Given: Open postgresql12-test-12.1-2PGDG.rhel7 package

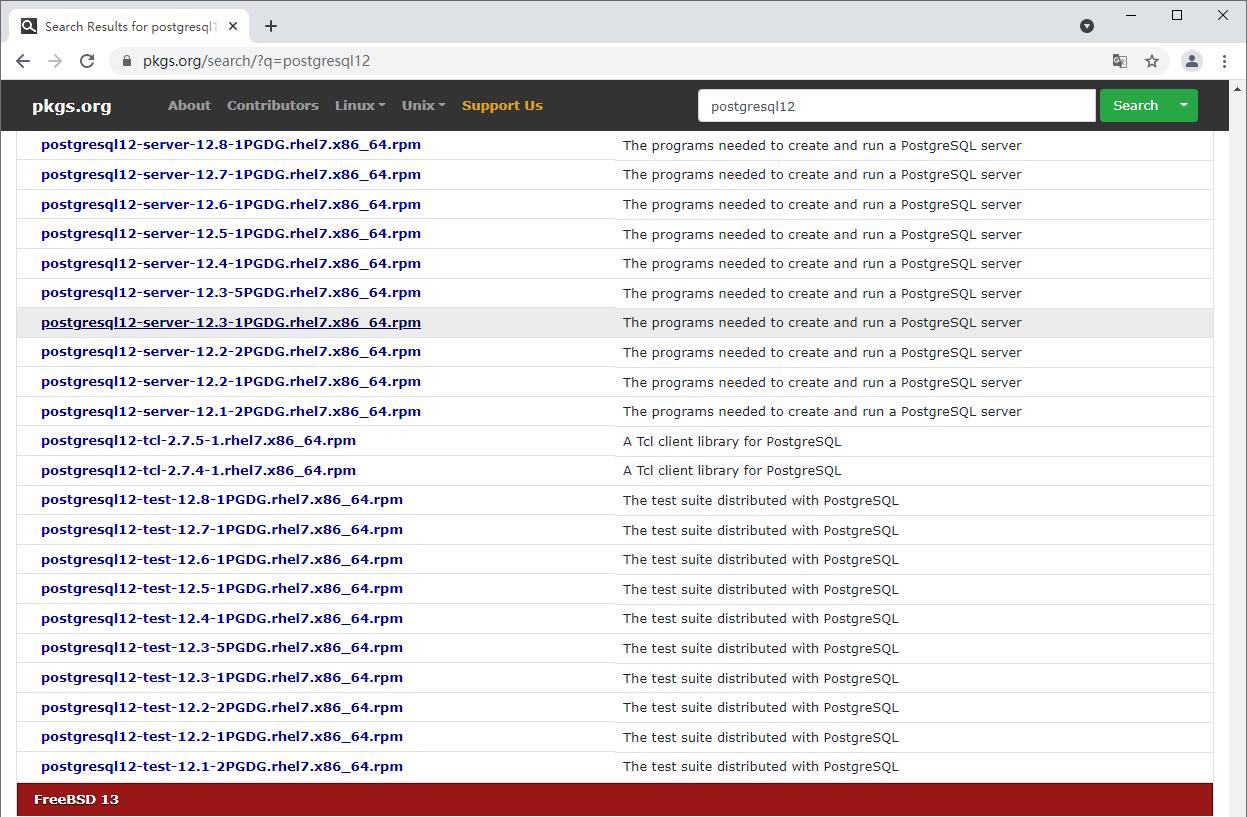Looking at the screenshot, I should (222, 766).
